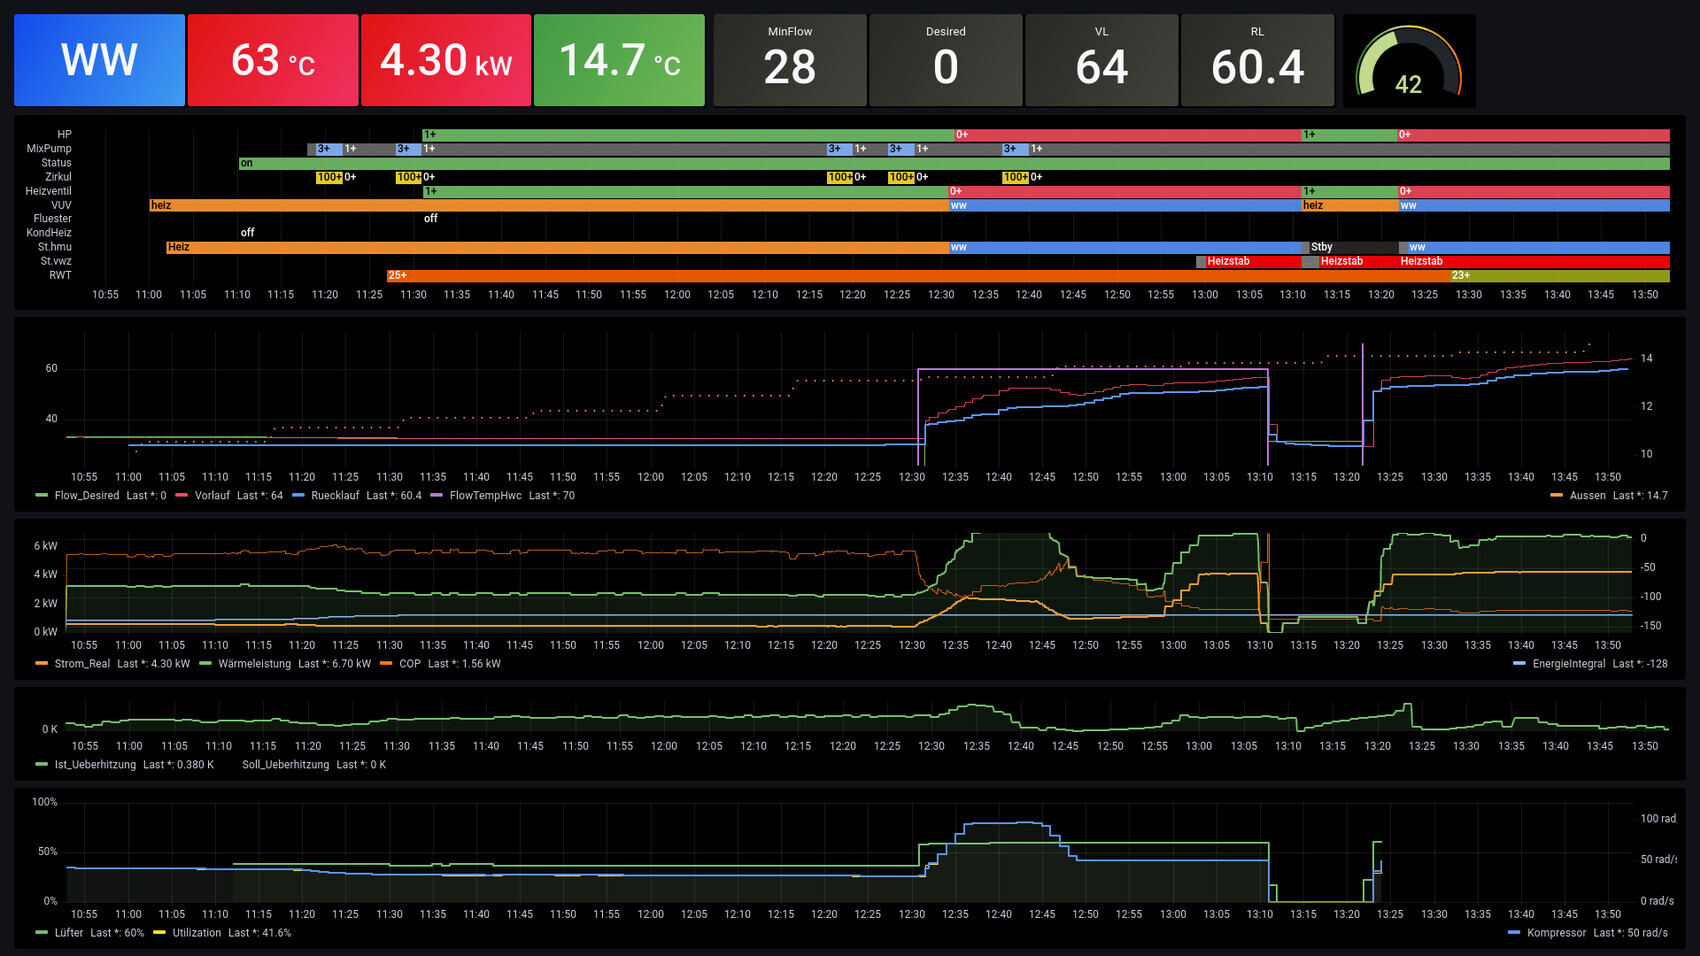Select the RL 60.4 stat tile
The image size is (1700, 956).
click(x=1257, y=60)
